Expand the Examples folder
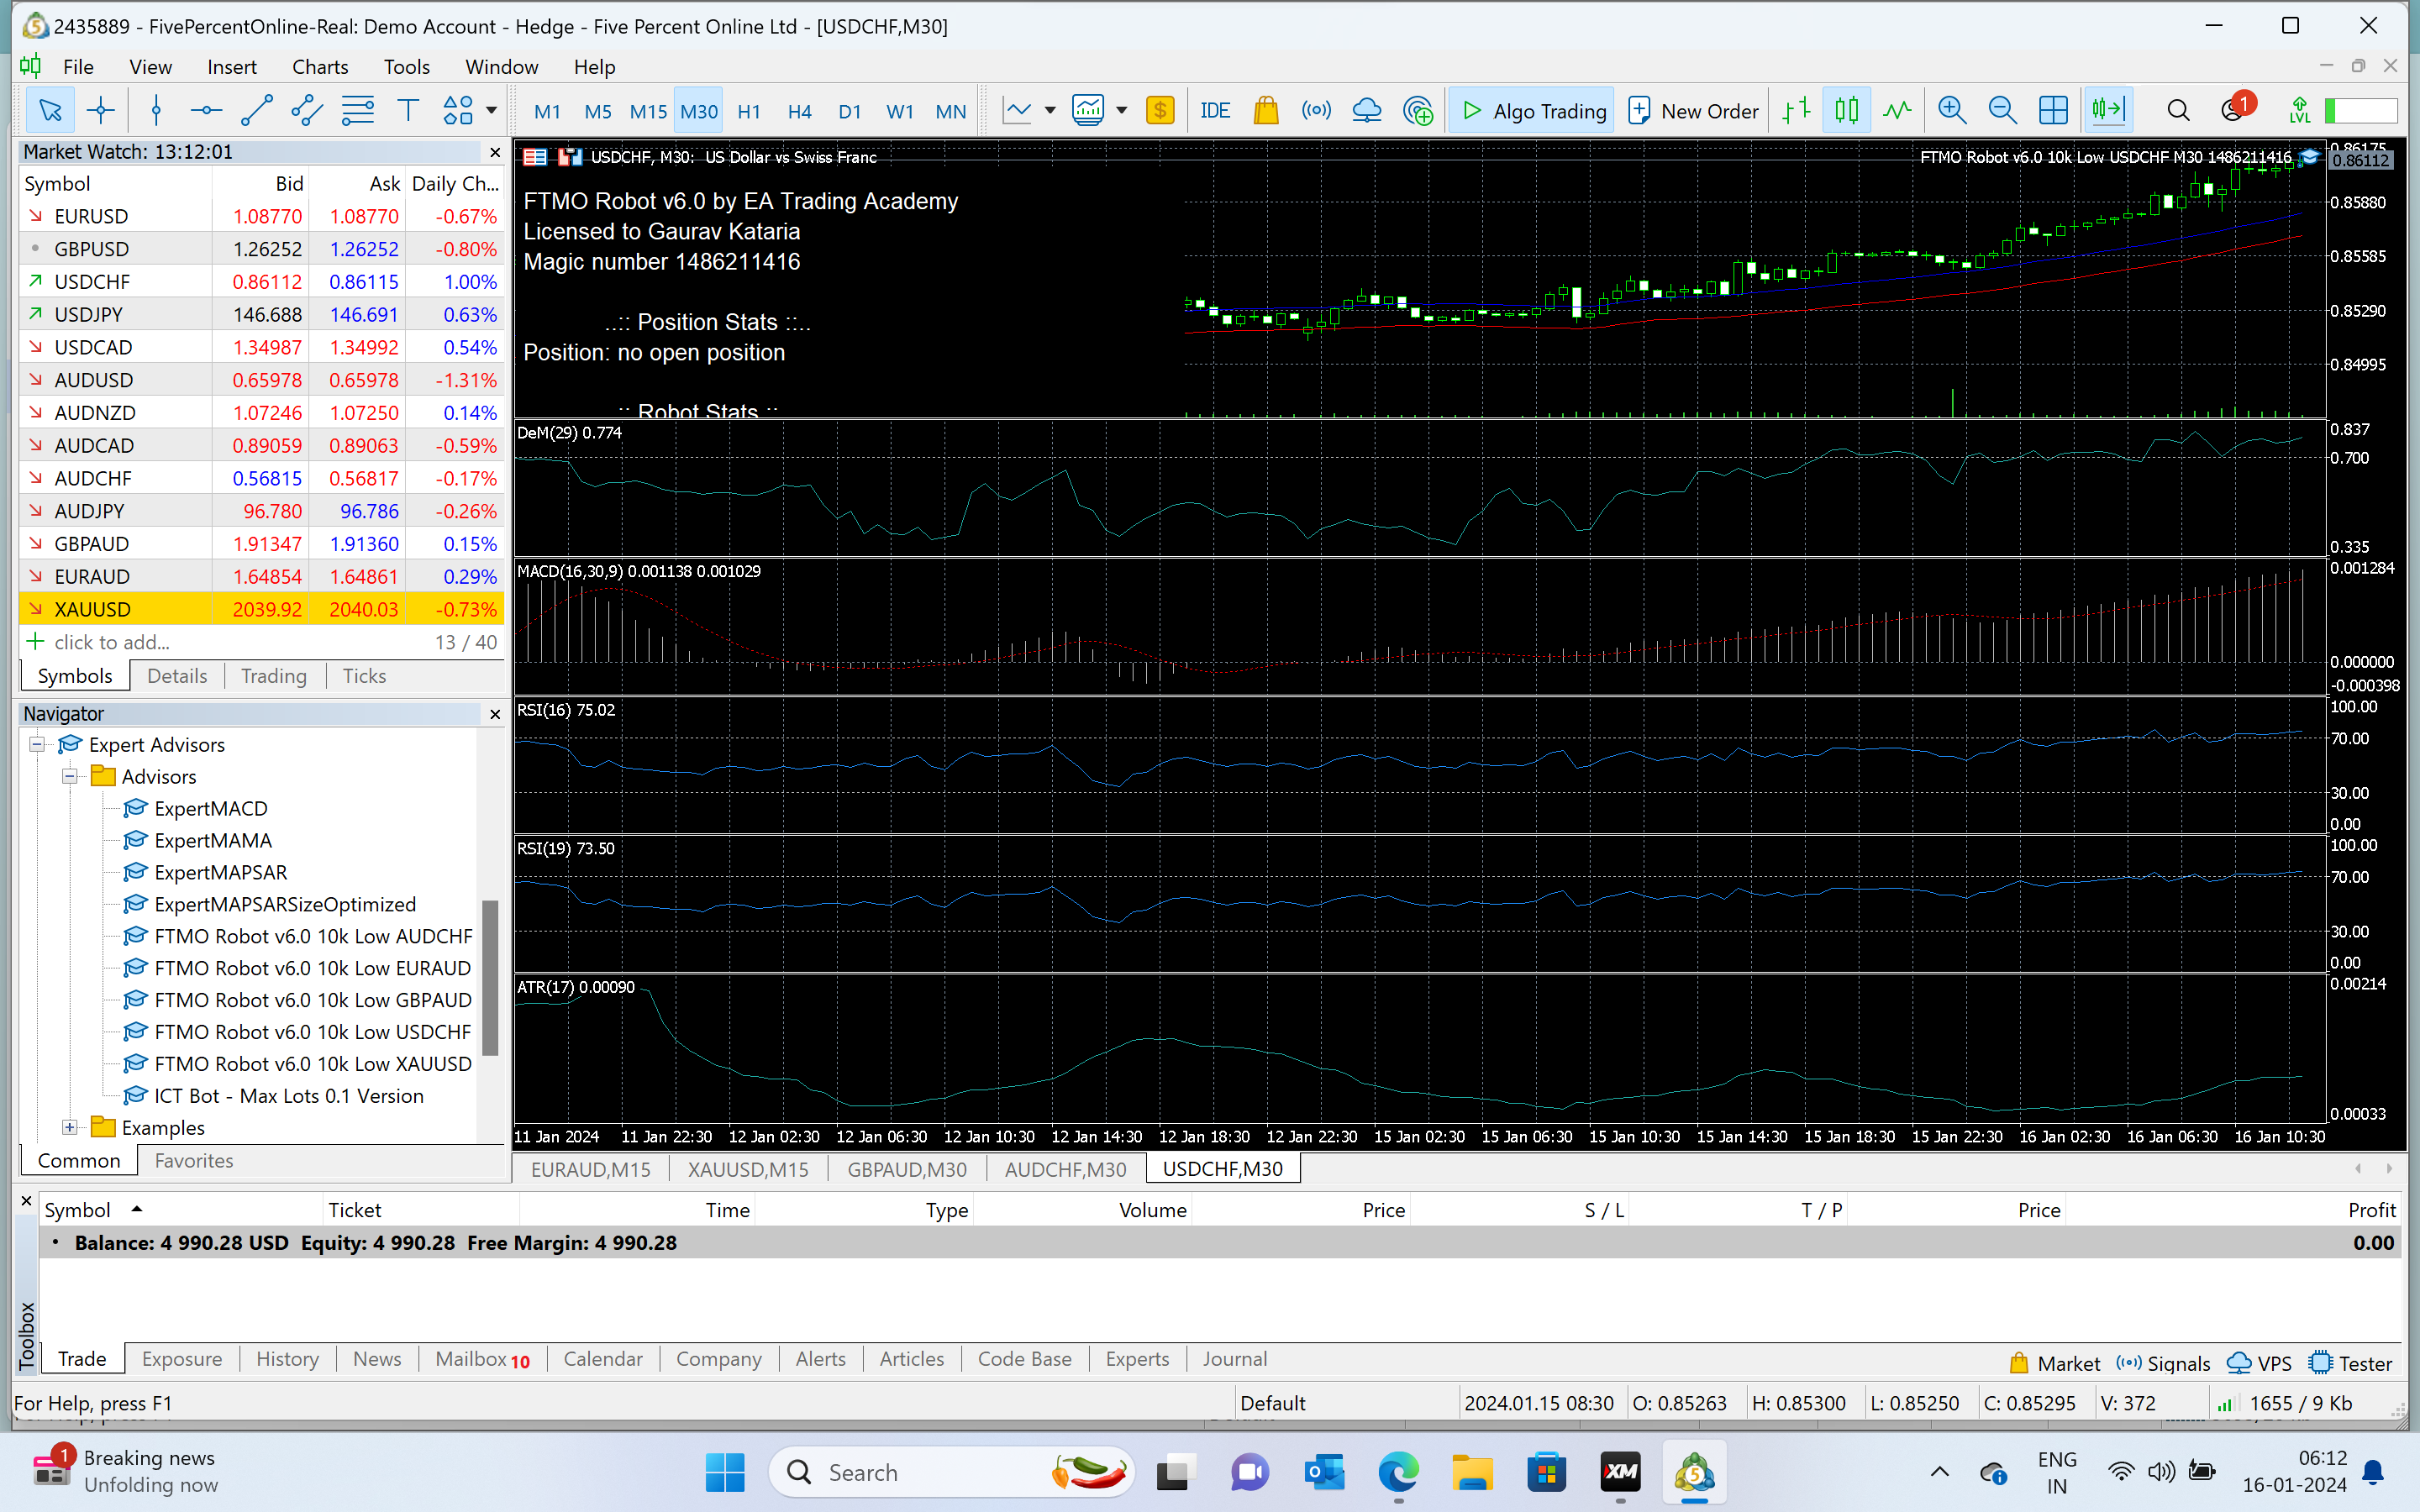The width and height of the screenshot is (2420, 1512). [70, 1127]
